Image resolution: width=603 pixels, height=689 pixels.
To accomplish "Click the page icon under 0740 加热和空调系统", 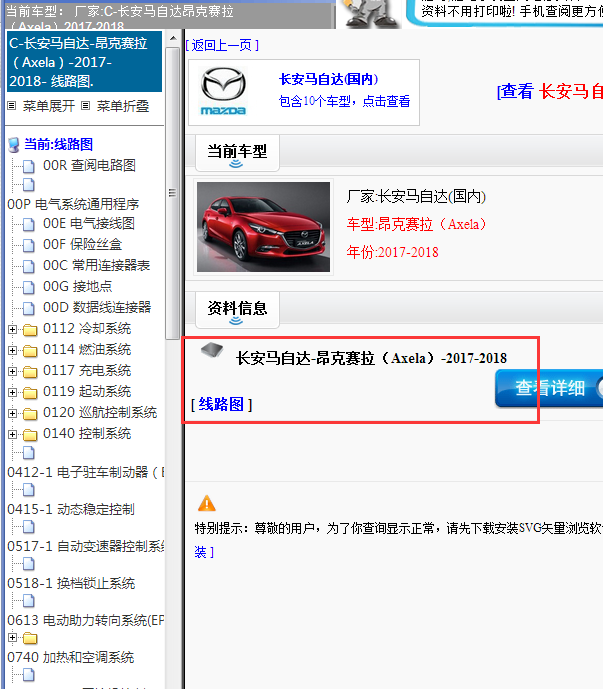I will (x=29, y=674).
